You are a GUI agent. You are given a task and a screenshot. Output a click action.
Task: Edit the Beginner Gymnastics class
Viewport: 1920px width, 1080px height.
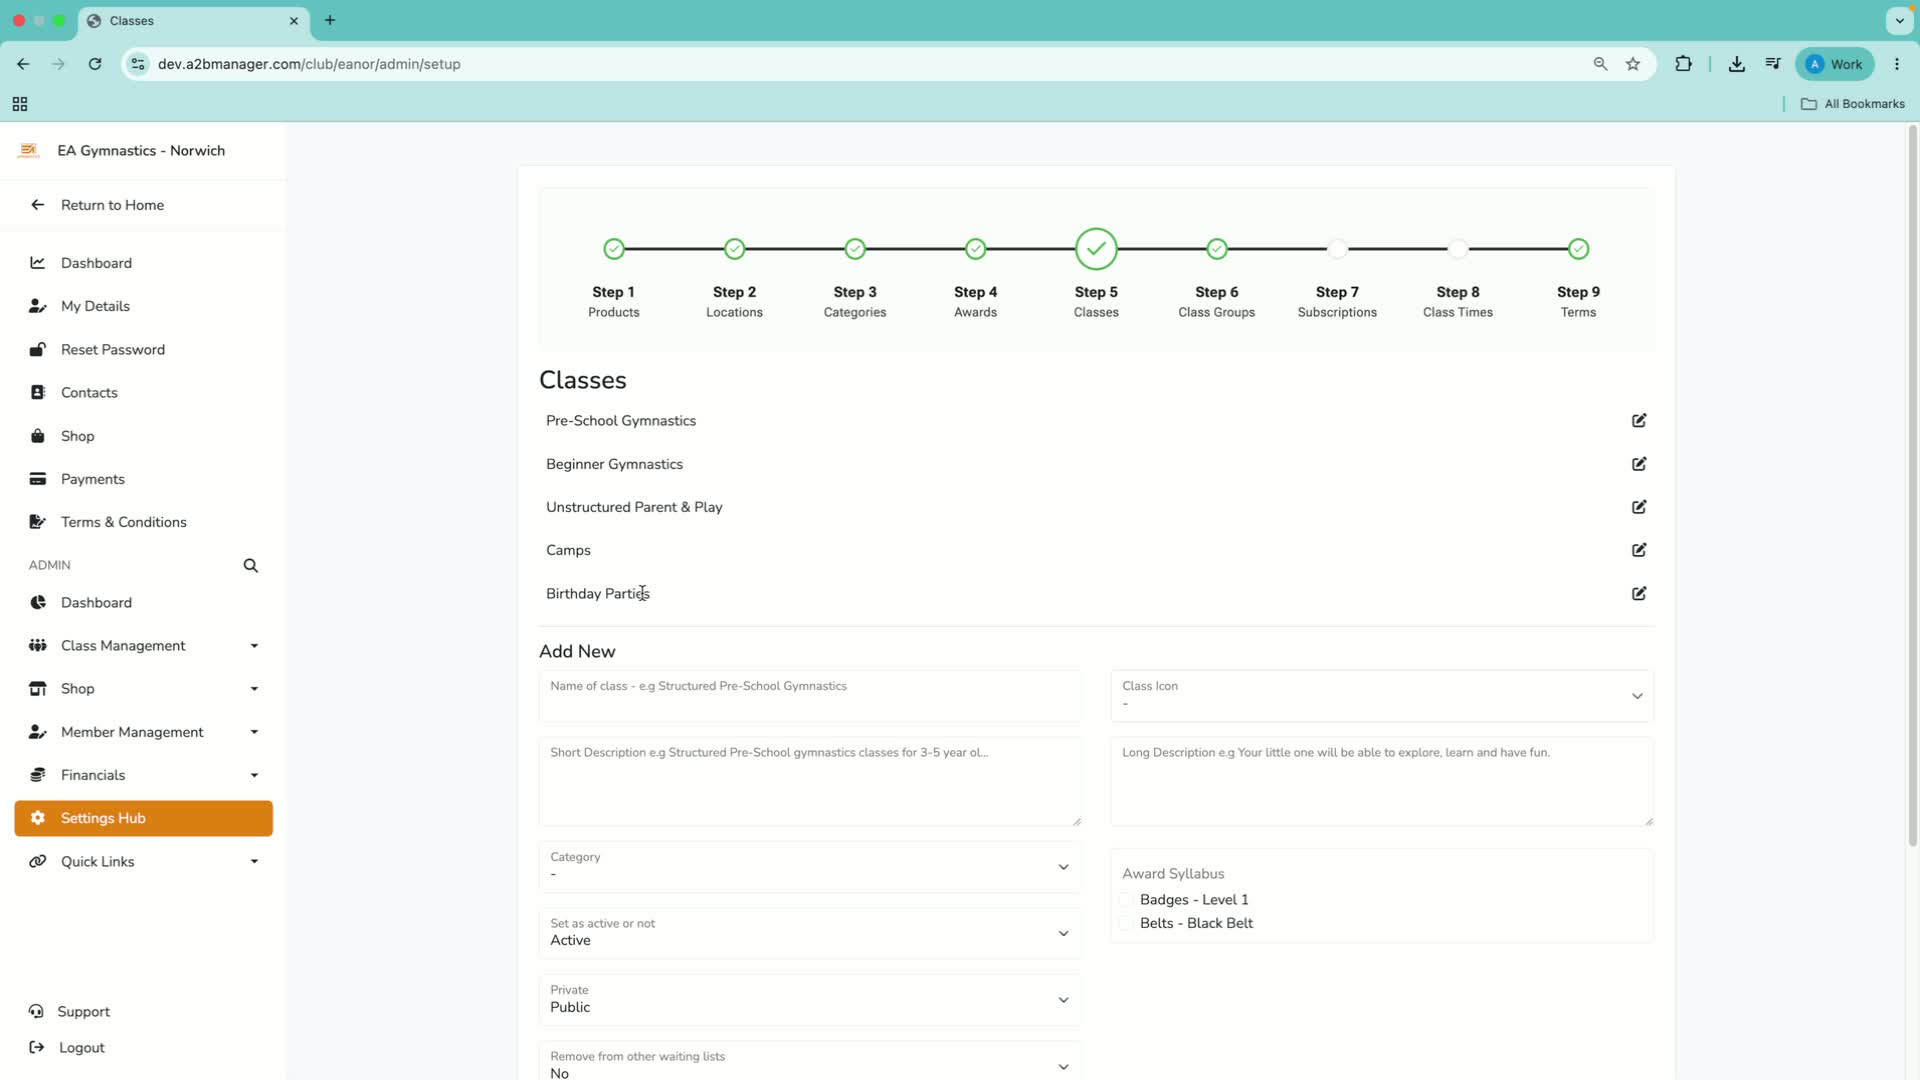[1639, 464]
